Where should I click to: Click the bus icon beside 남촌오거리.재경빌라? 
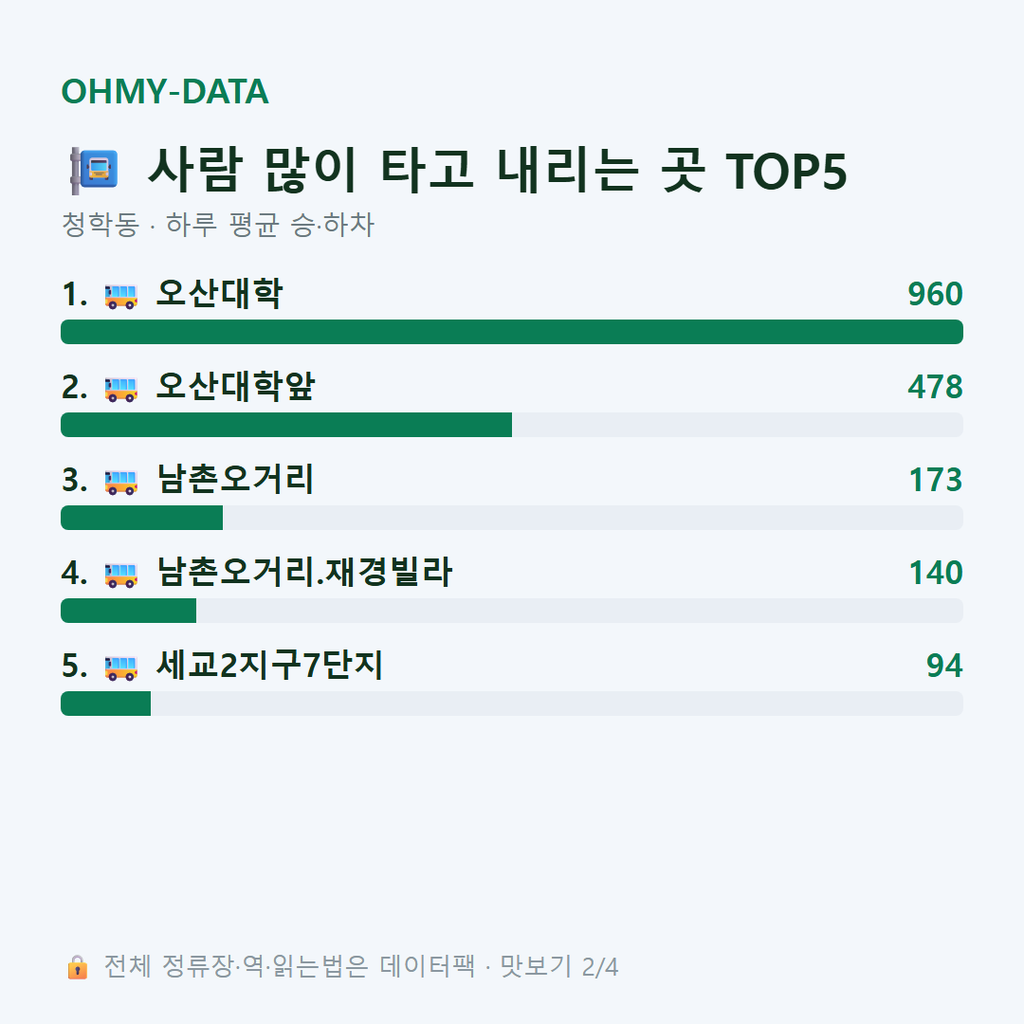tap(121, 575)
